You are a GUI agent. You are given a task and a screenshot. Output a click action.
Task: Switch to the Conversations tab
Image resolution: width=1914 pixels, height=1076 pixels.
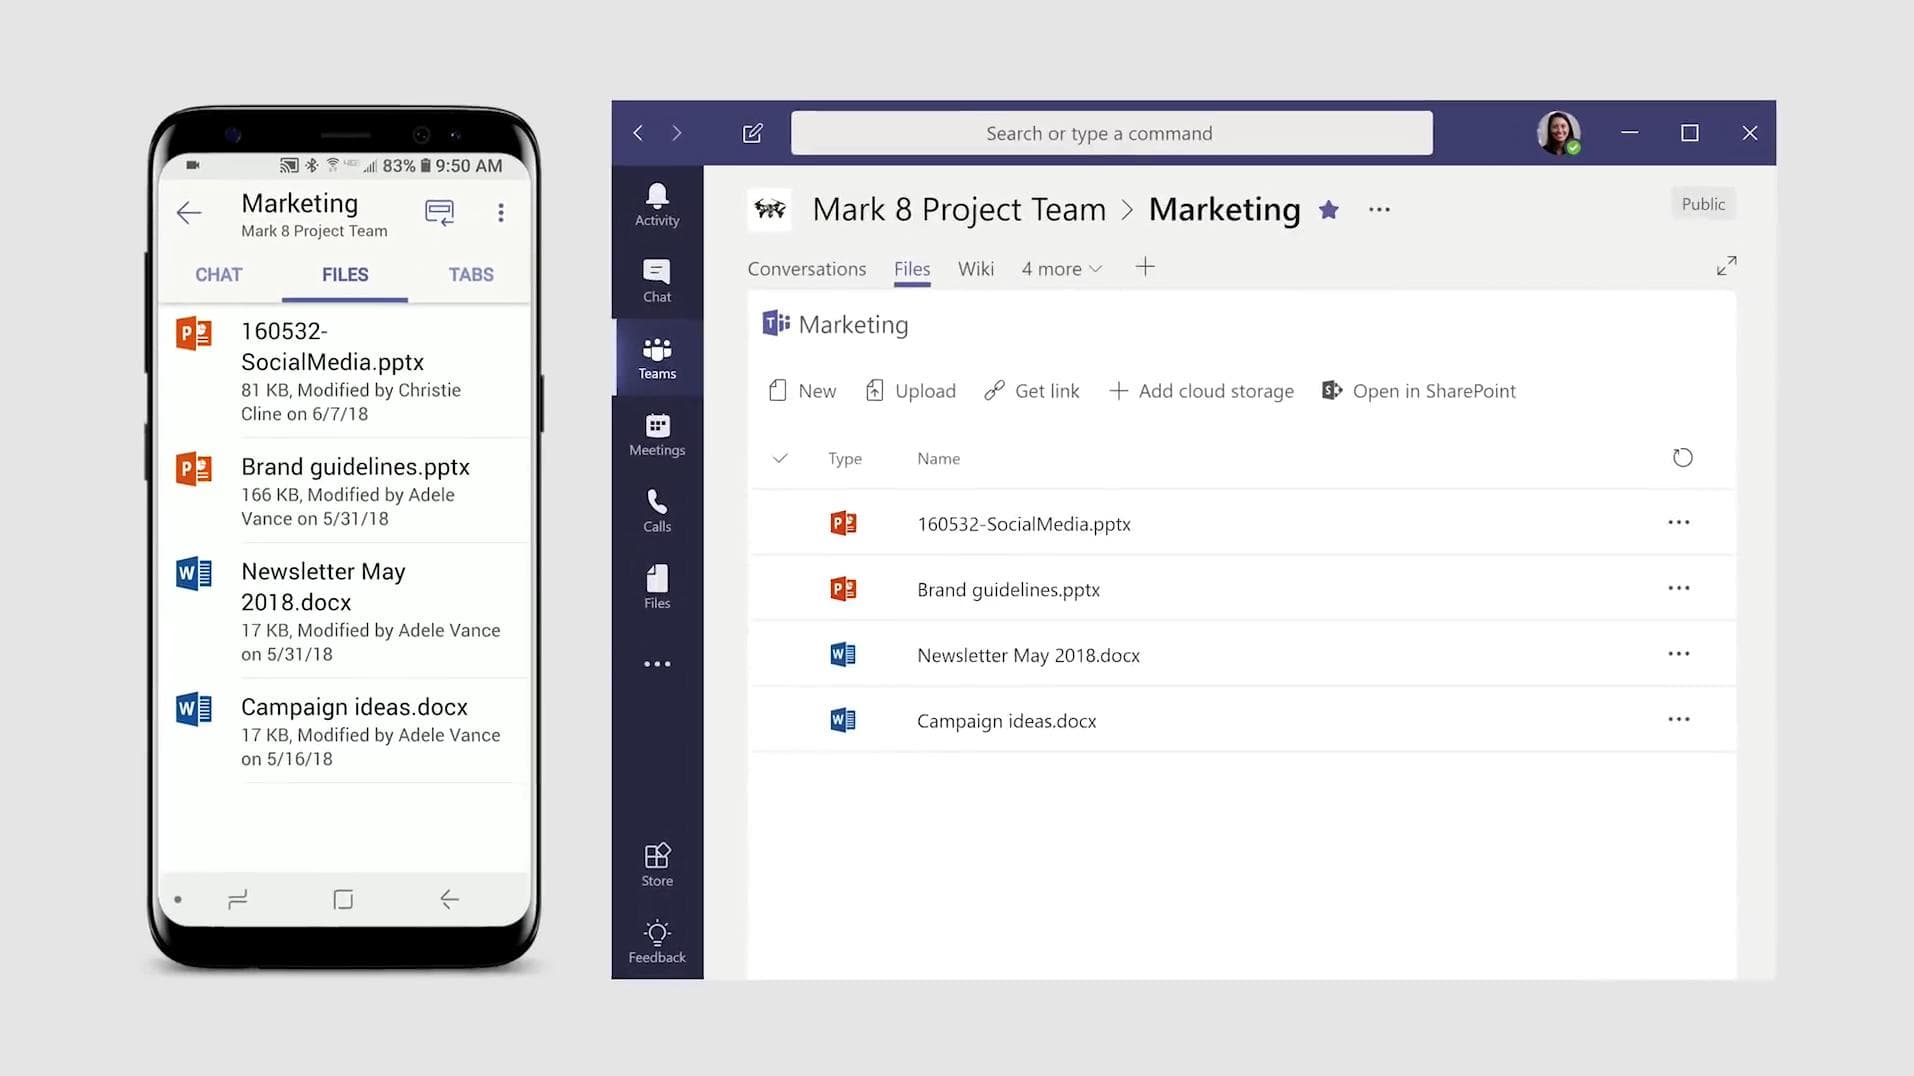pyautogui.click(x=806, y=269)
